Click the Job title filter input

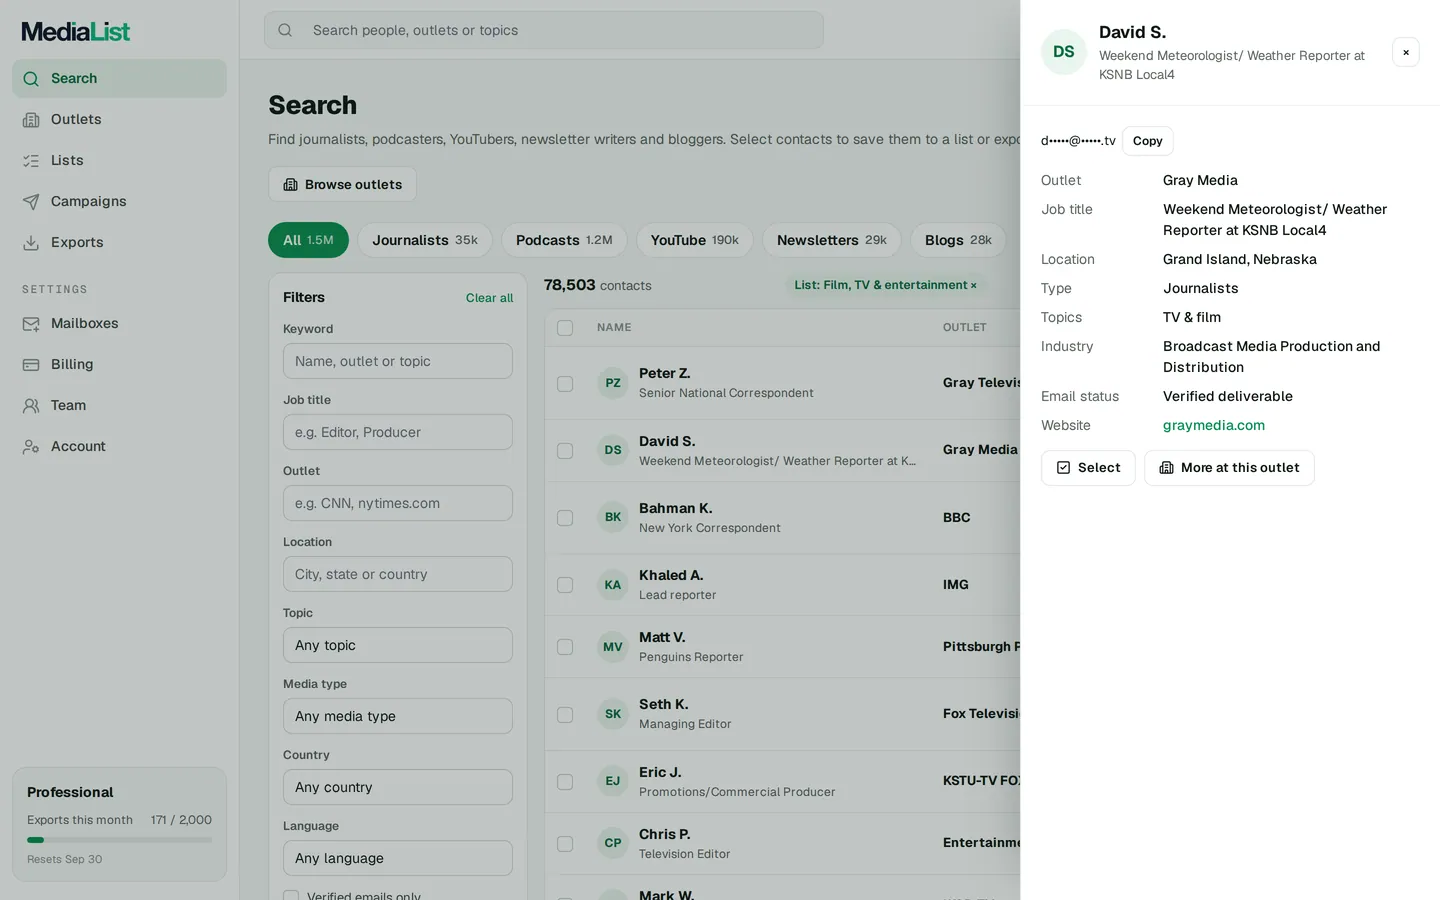click(x=398, y=432)
